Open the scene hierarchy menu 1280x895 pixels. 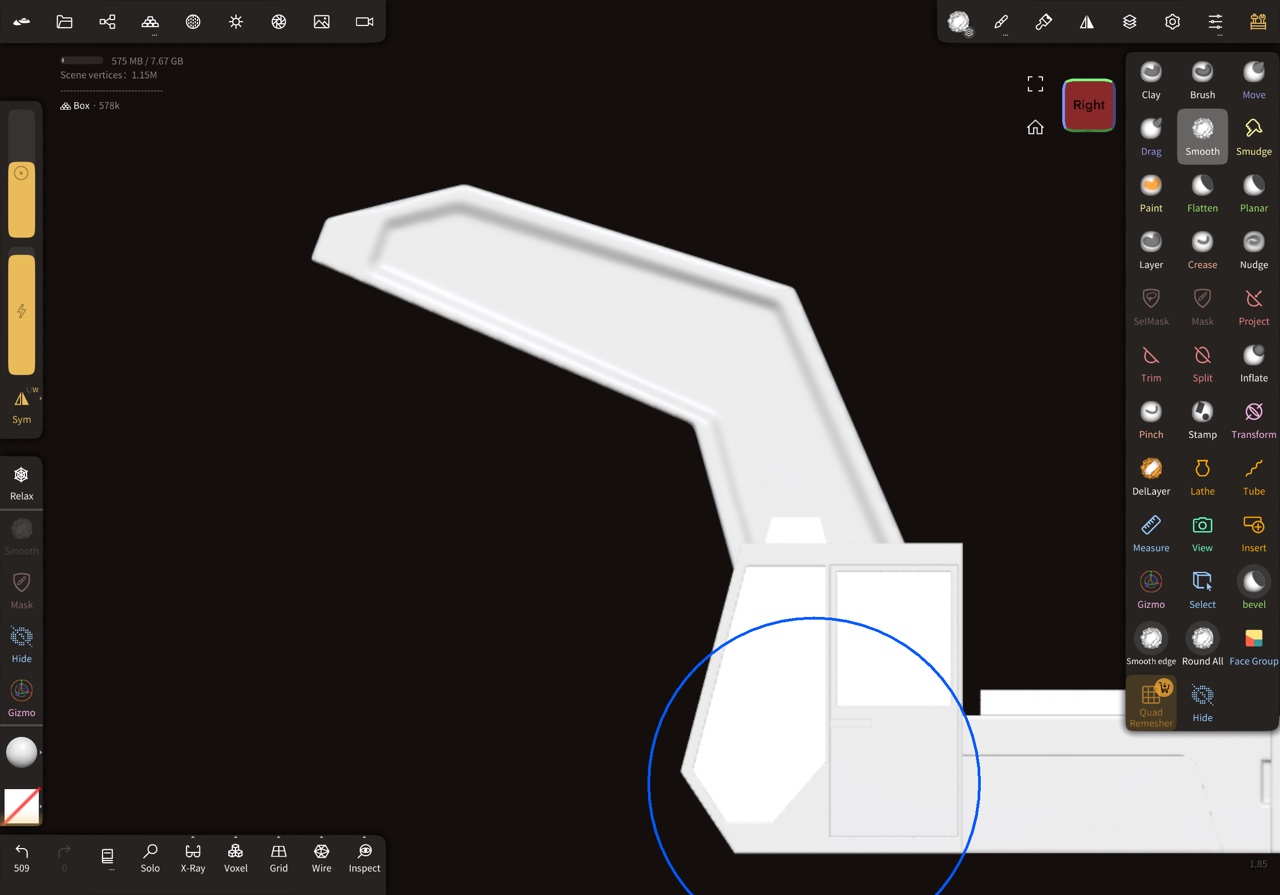(107, 21)
